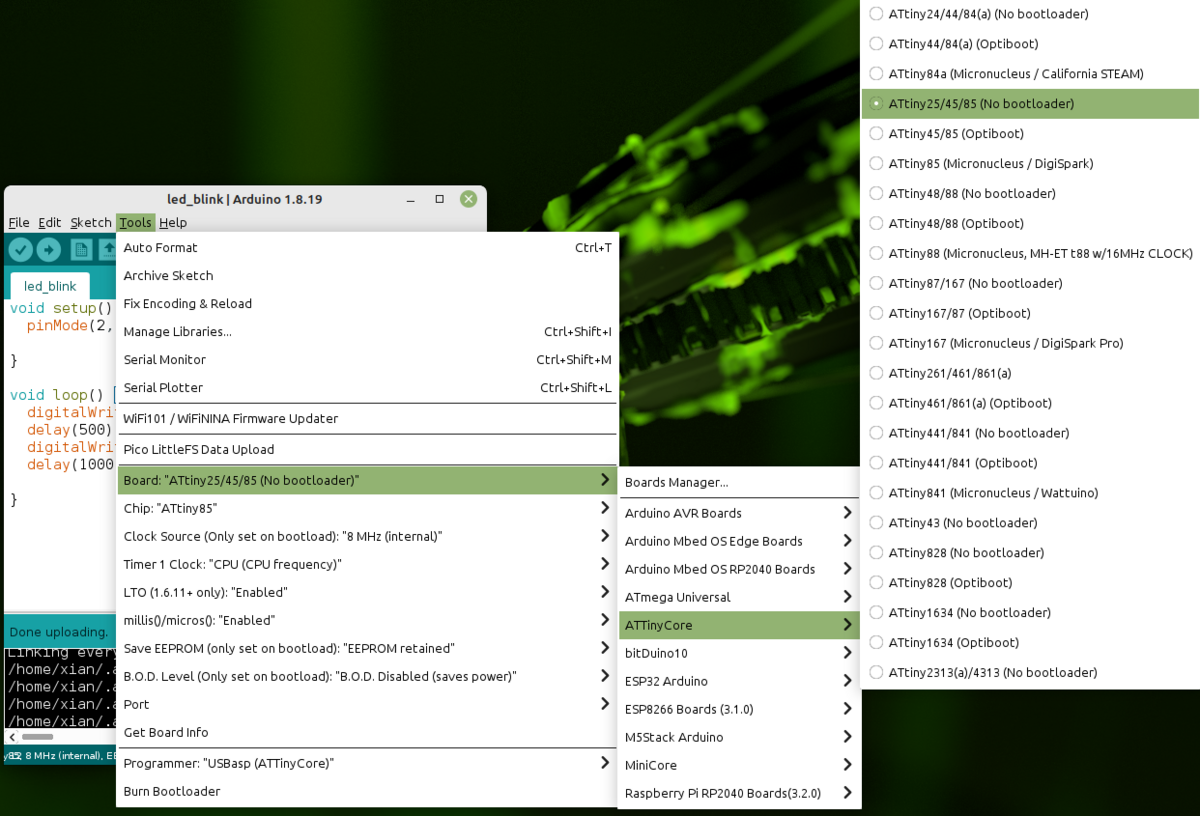Choose ATtiny828 (No bootloader)
This screenshot has height=816, width=1200.
coord(1030,553)
